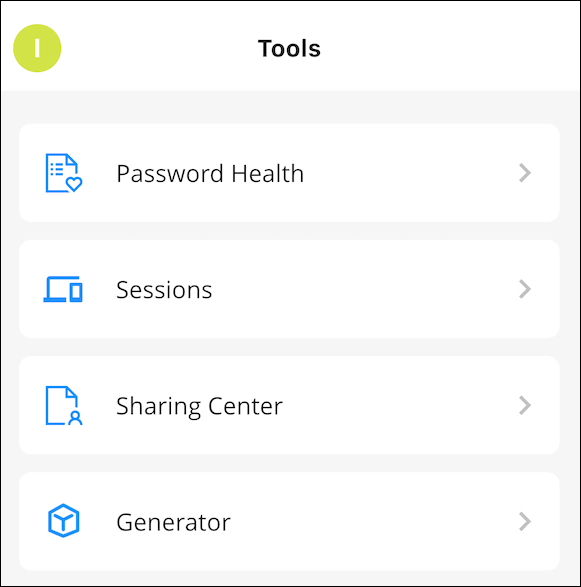Click the Generator cube icon
The image size is (581, 587).
click(63, 521)
